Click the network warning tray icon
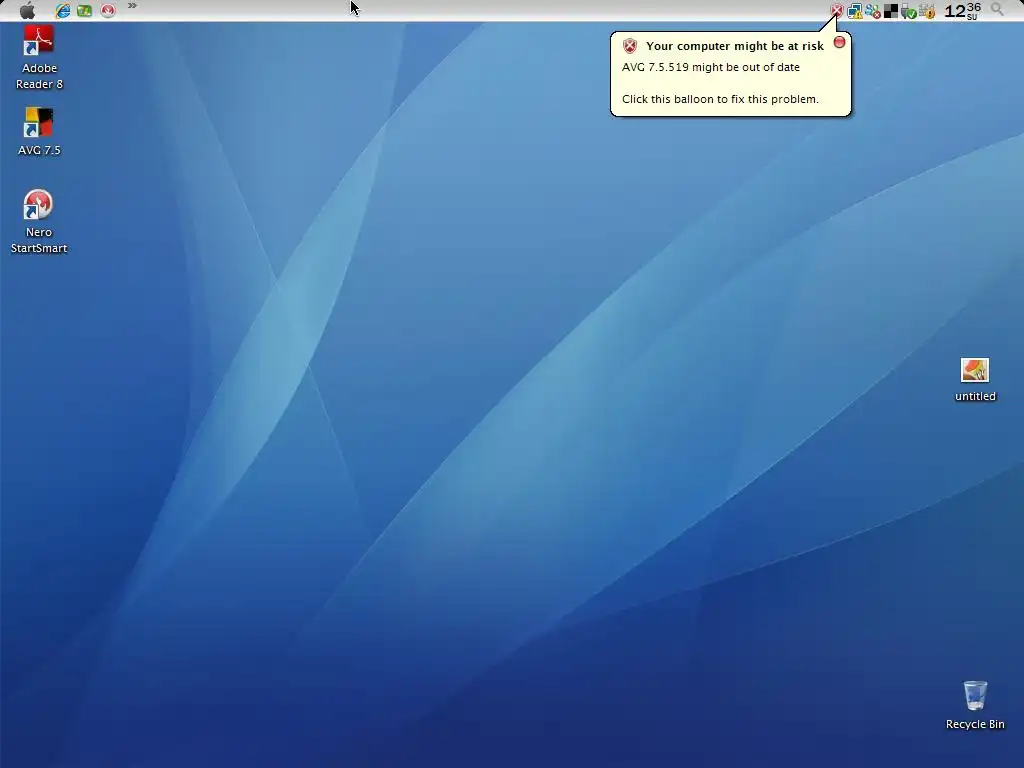 pos(855,10)
